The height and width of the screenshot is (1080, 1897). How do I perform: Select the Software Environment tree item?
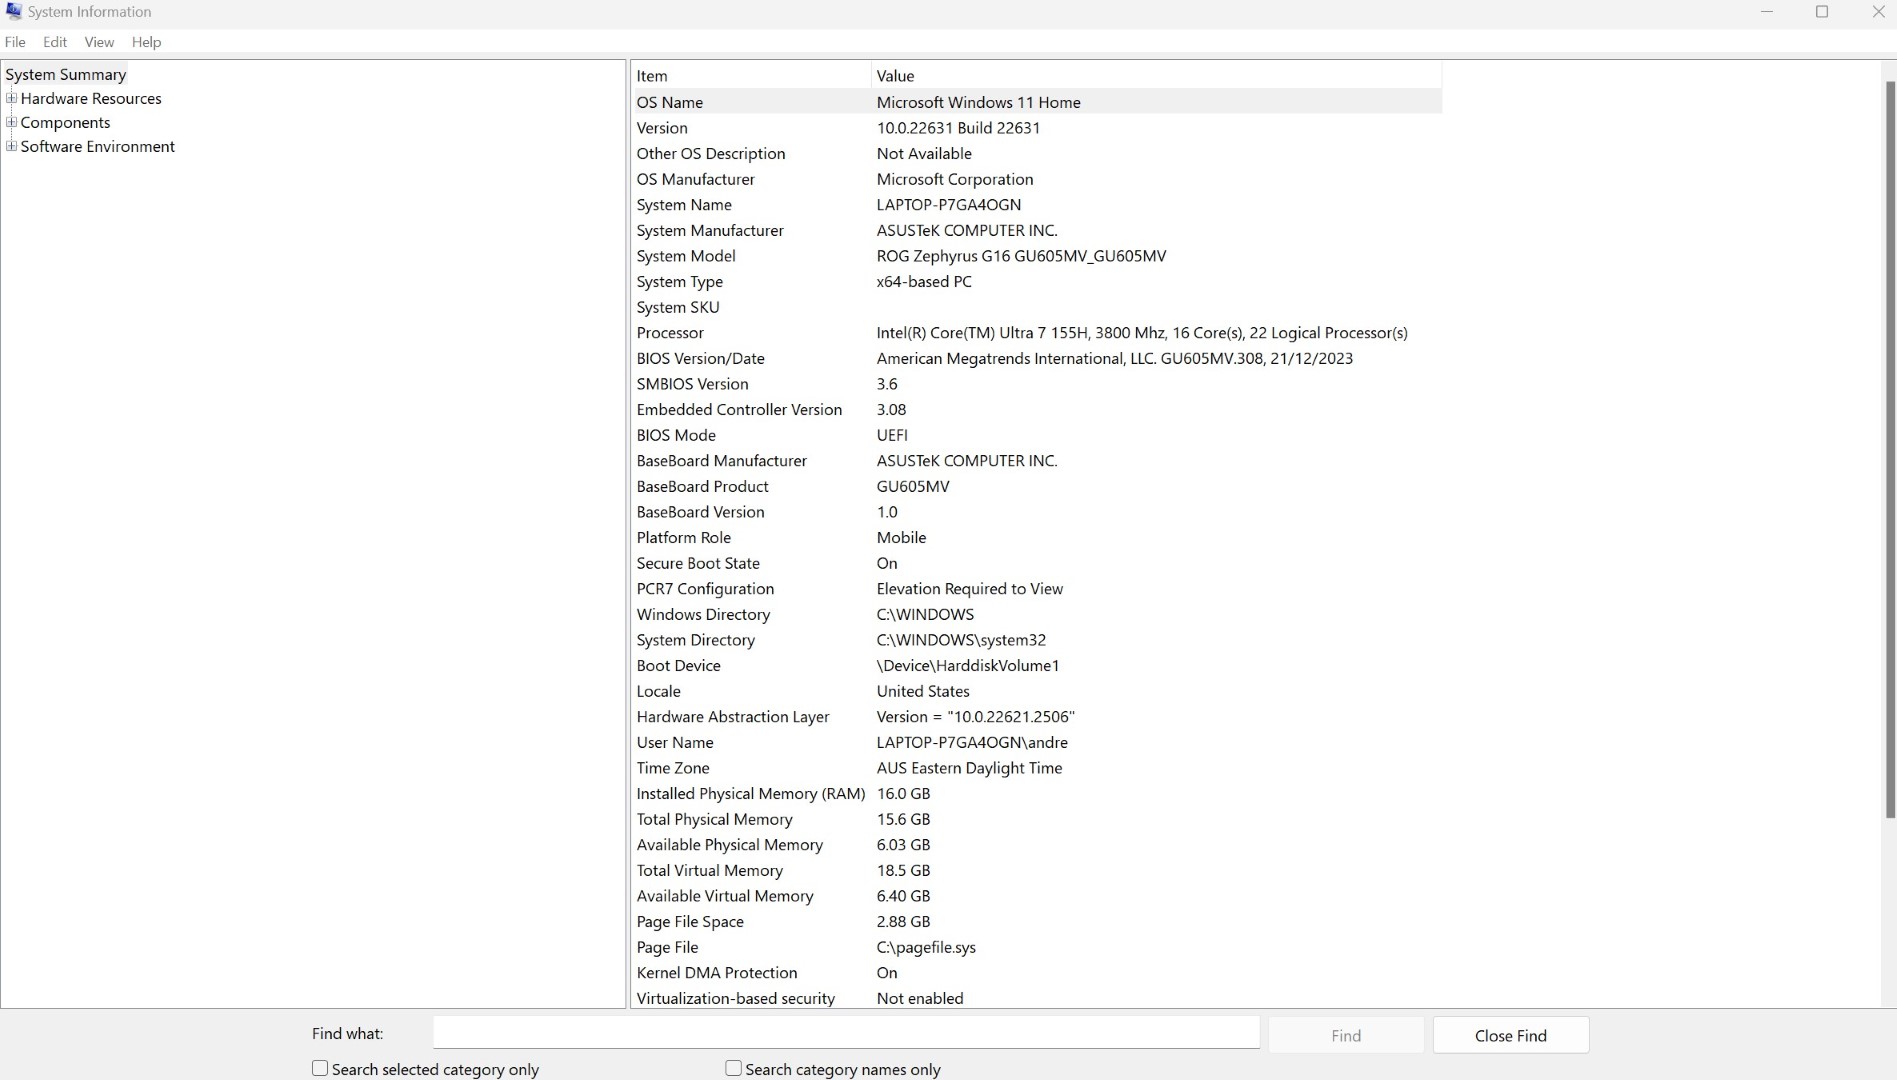pyautogui.click(x=97, y=146)
